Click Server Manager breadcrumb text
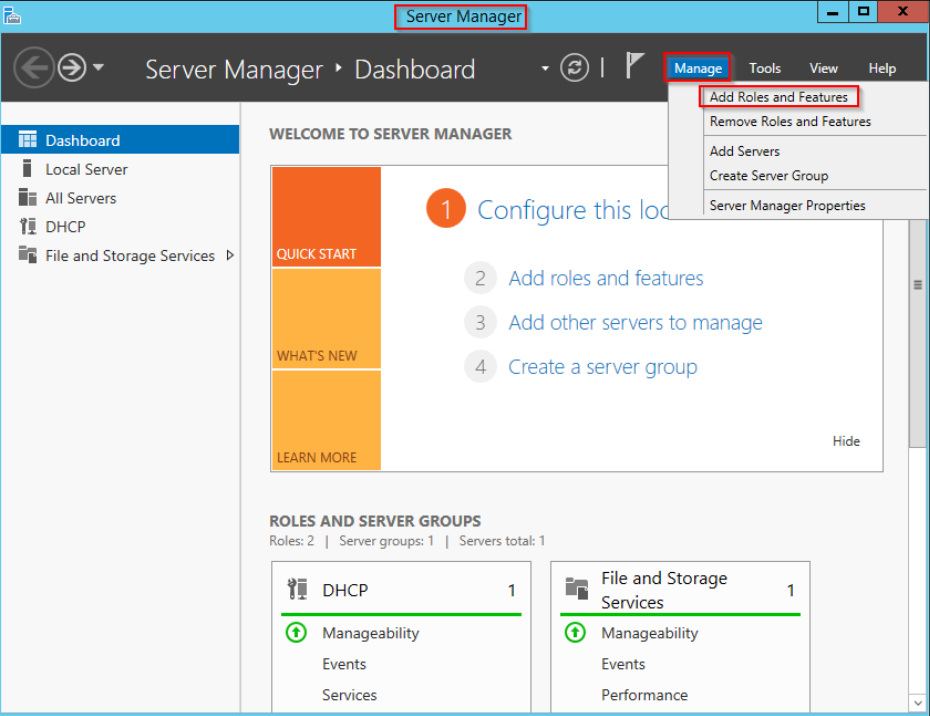This screenshot has width=930, height=716. point(234,69)
